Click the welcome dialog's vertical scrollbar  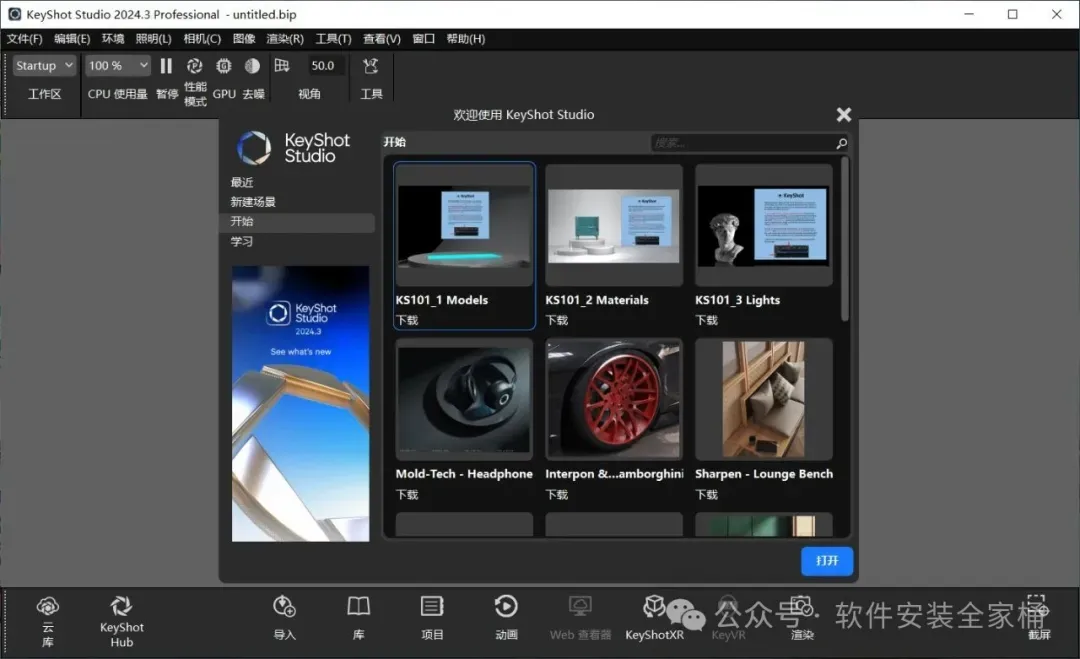(844, 239)
